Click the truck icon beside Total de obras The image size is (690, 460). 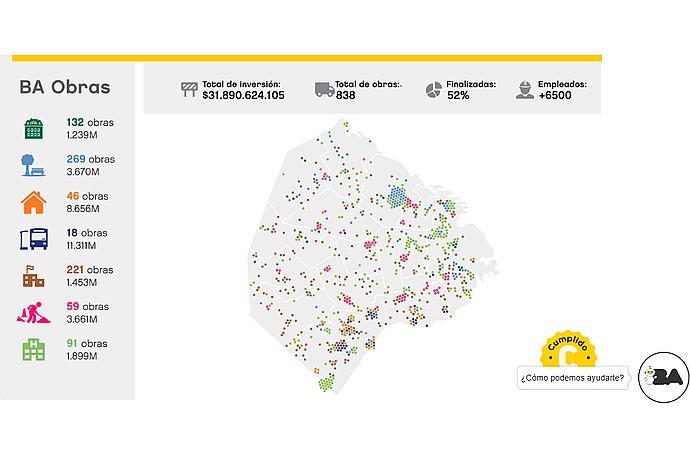[x=324, y=89]
